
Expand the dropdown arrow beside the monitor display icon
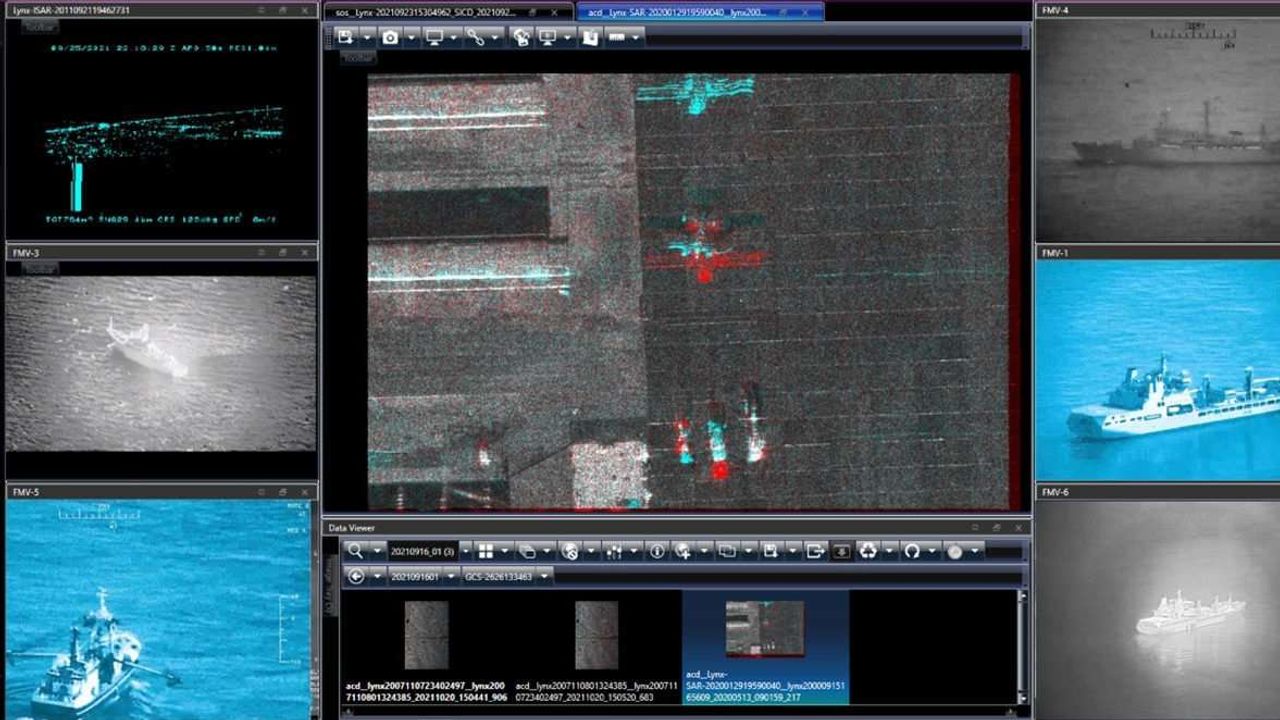(x=453, y=37)
